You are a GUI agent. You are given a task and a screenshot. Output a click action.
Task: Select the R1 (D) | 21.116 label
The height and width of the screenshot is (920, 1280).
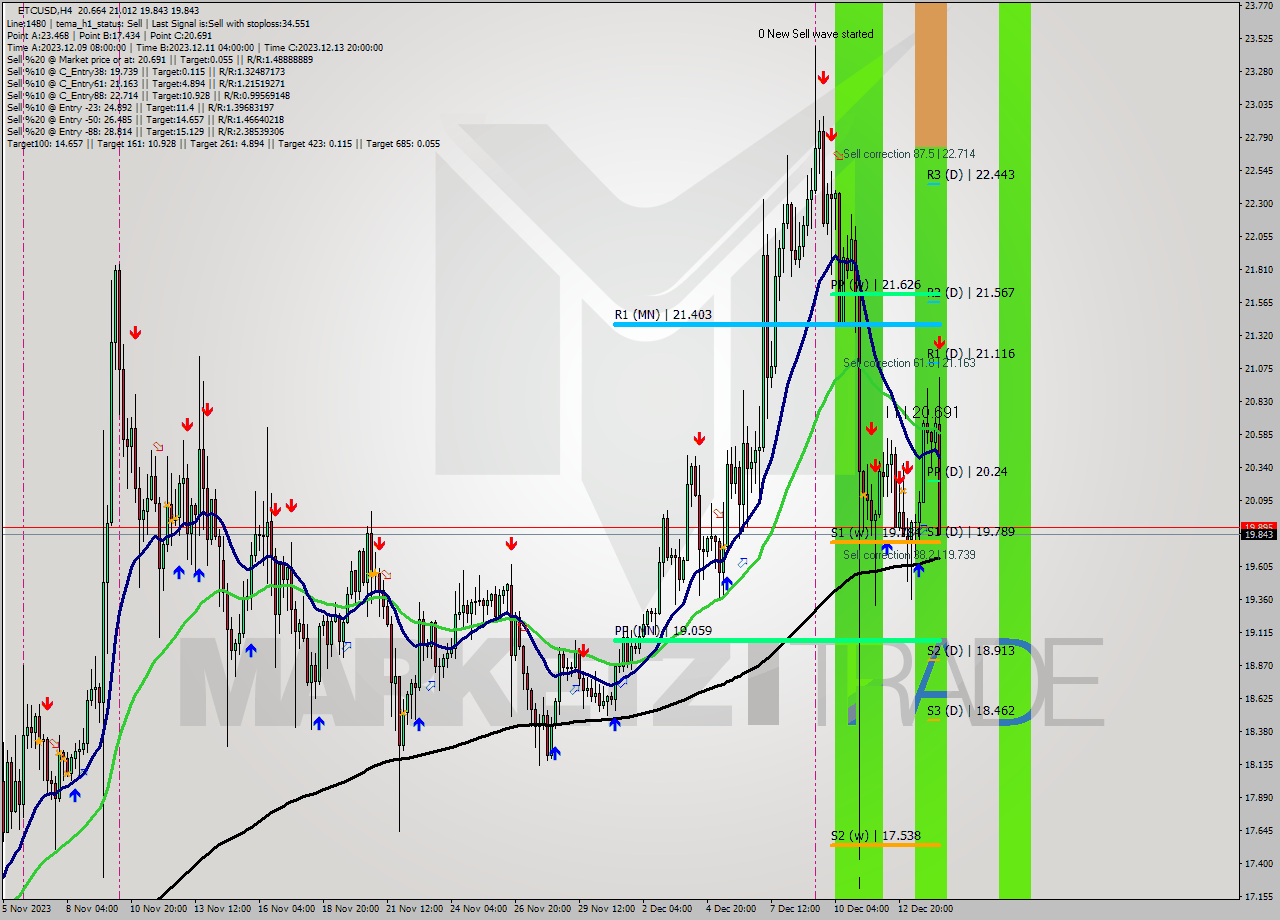coord(970,354)
